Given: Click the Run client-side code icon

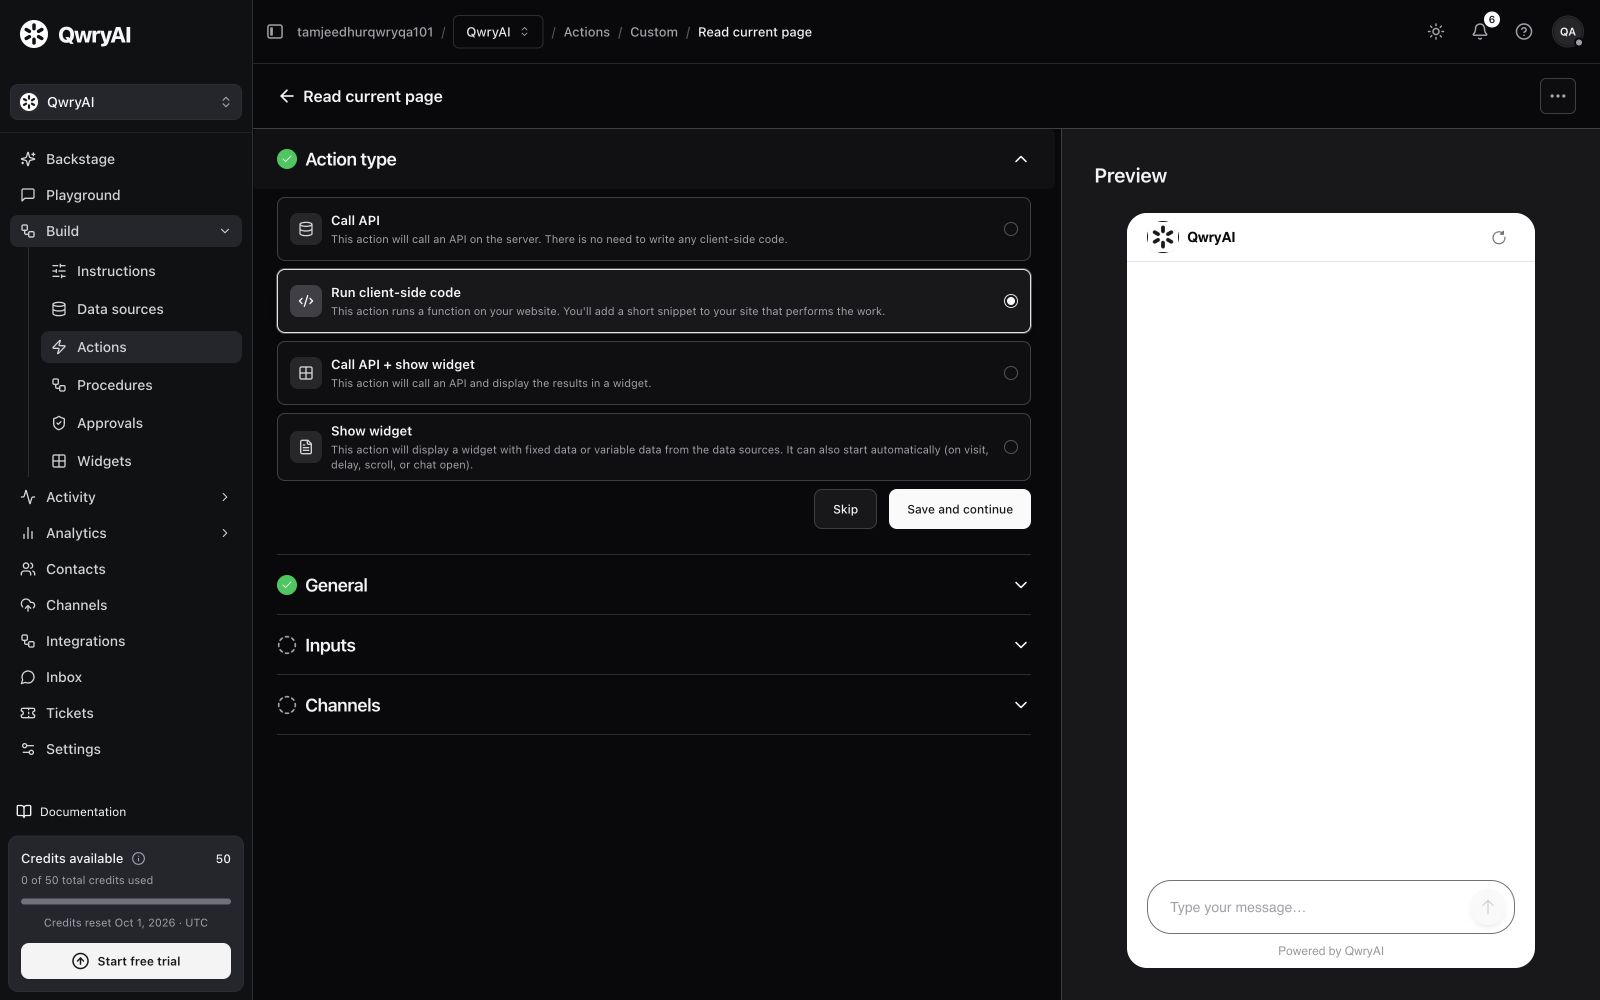Looking at the screenshot, I should pos(306,301).
